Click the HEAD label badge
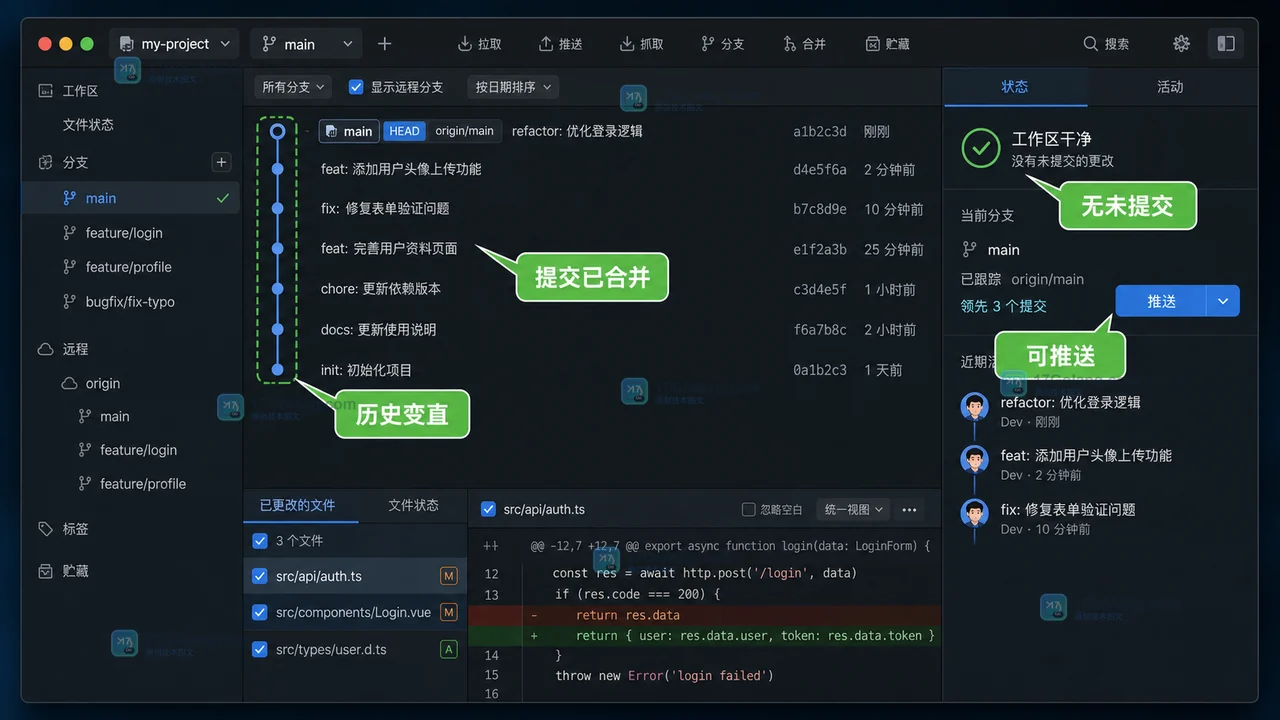 (x=404, y=131)
